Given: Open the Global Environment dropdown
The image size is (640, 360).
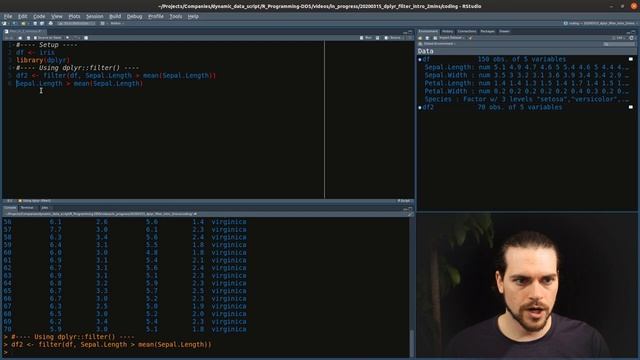Looking at the screenshot, I should tap(438, 44).
